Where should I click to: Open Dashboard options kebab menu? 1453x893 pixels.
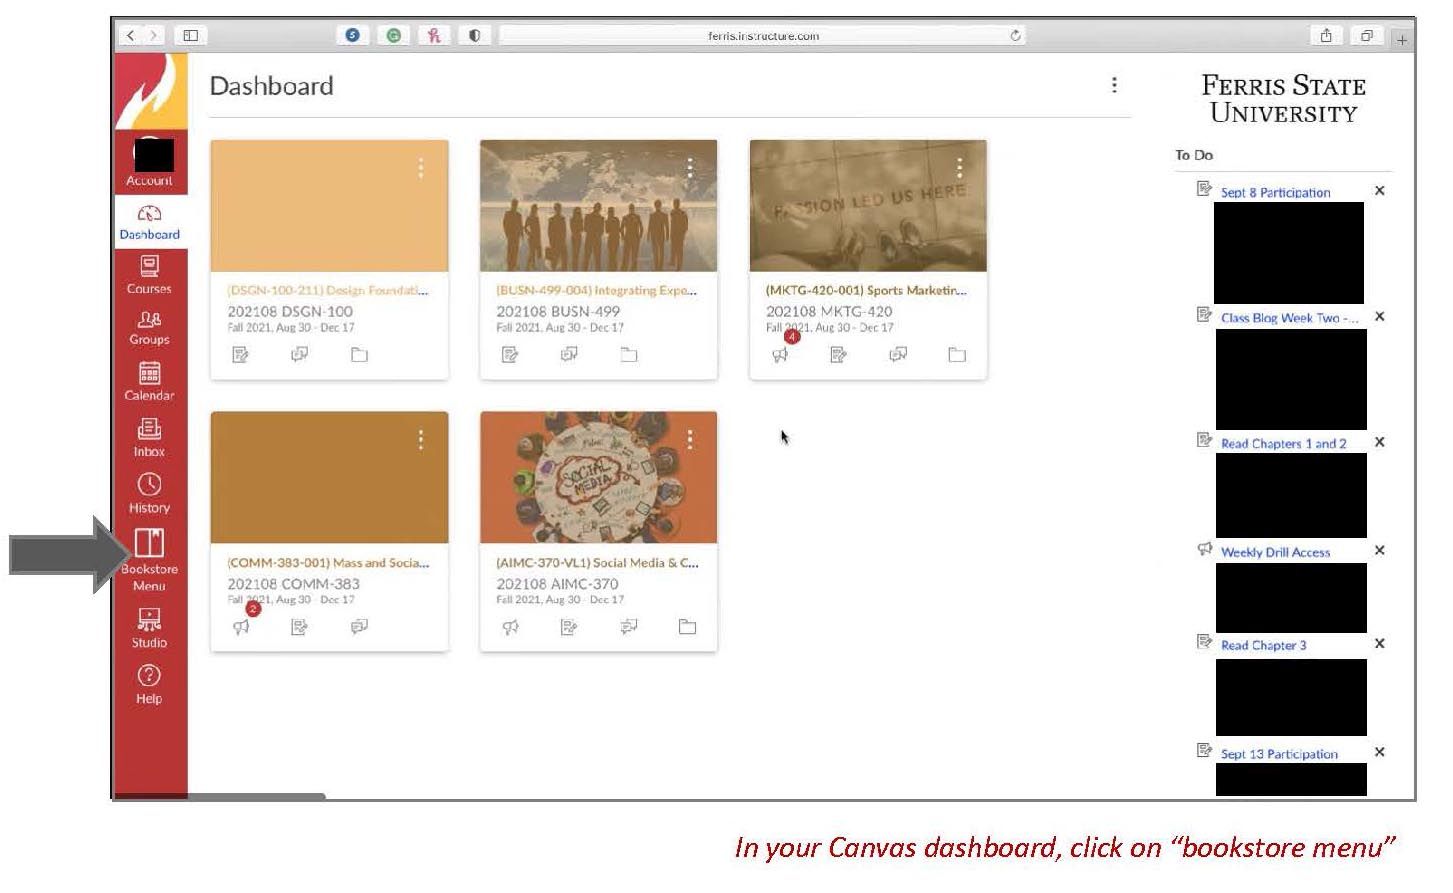tap(1114, 85)
